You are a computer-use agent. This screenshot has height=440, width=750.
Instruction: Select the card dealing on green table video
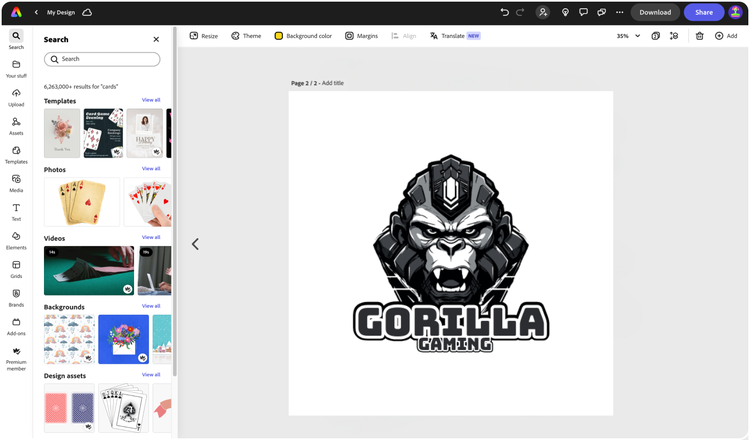click(89, 271)
